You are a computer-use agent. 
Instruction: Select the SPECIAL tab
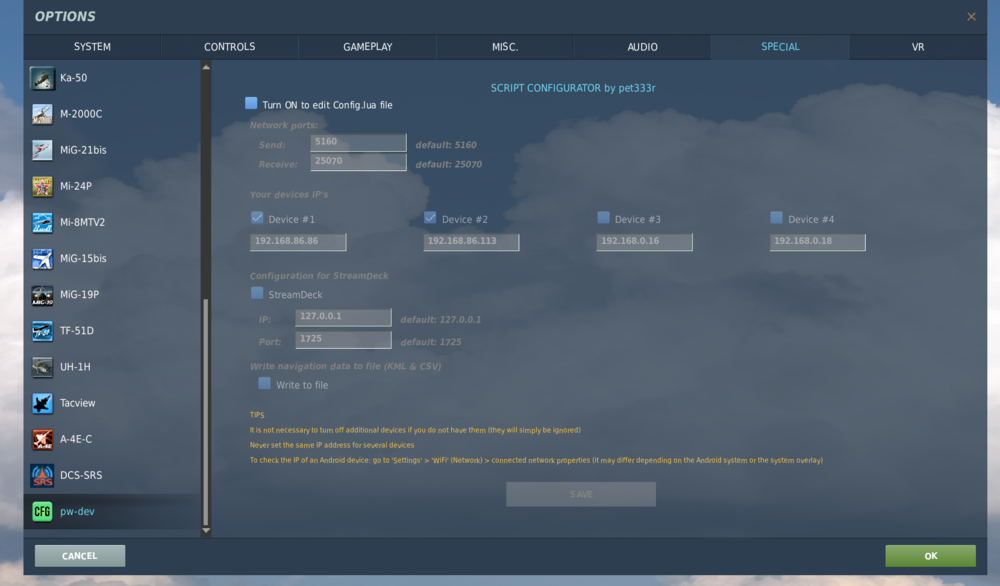(x=780, y=47)
